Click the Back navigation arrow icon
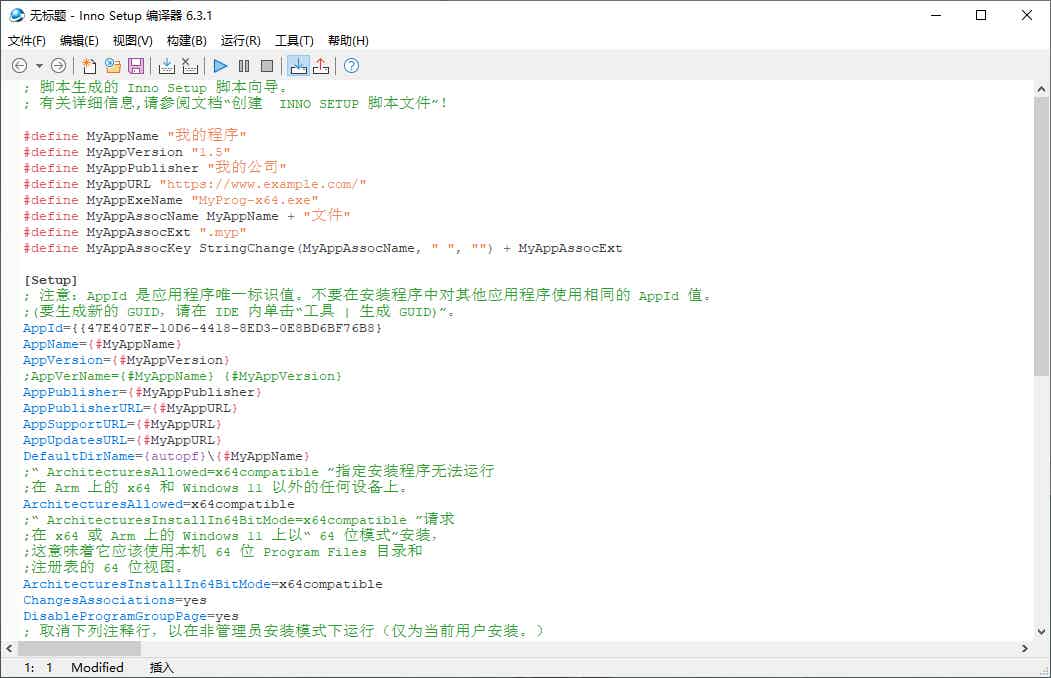1051x678 pixels. tap(19, 66)
